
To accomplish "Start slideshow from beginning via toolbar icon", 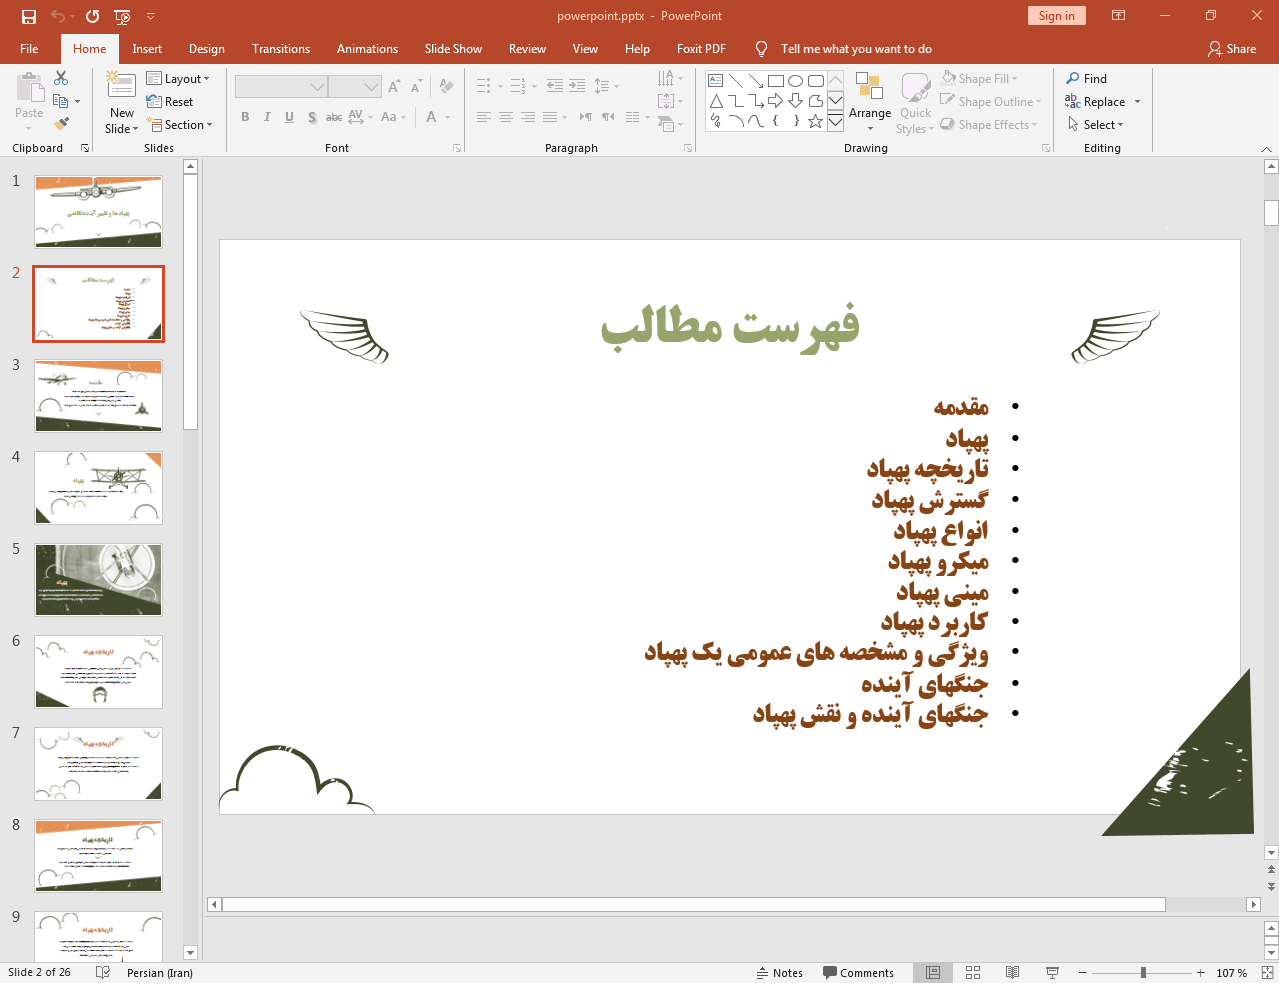I will (122, 16).
